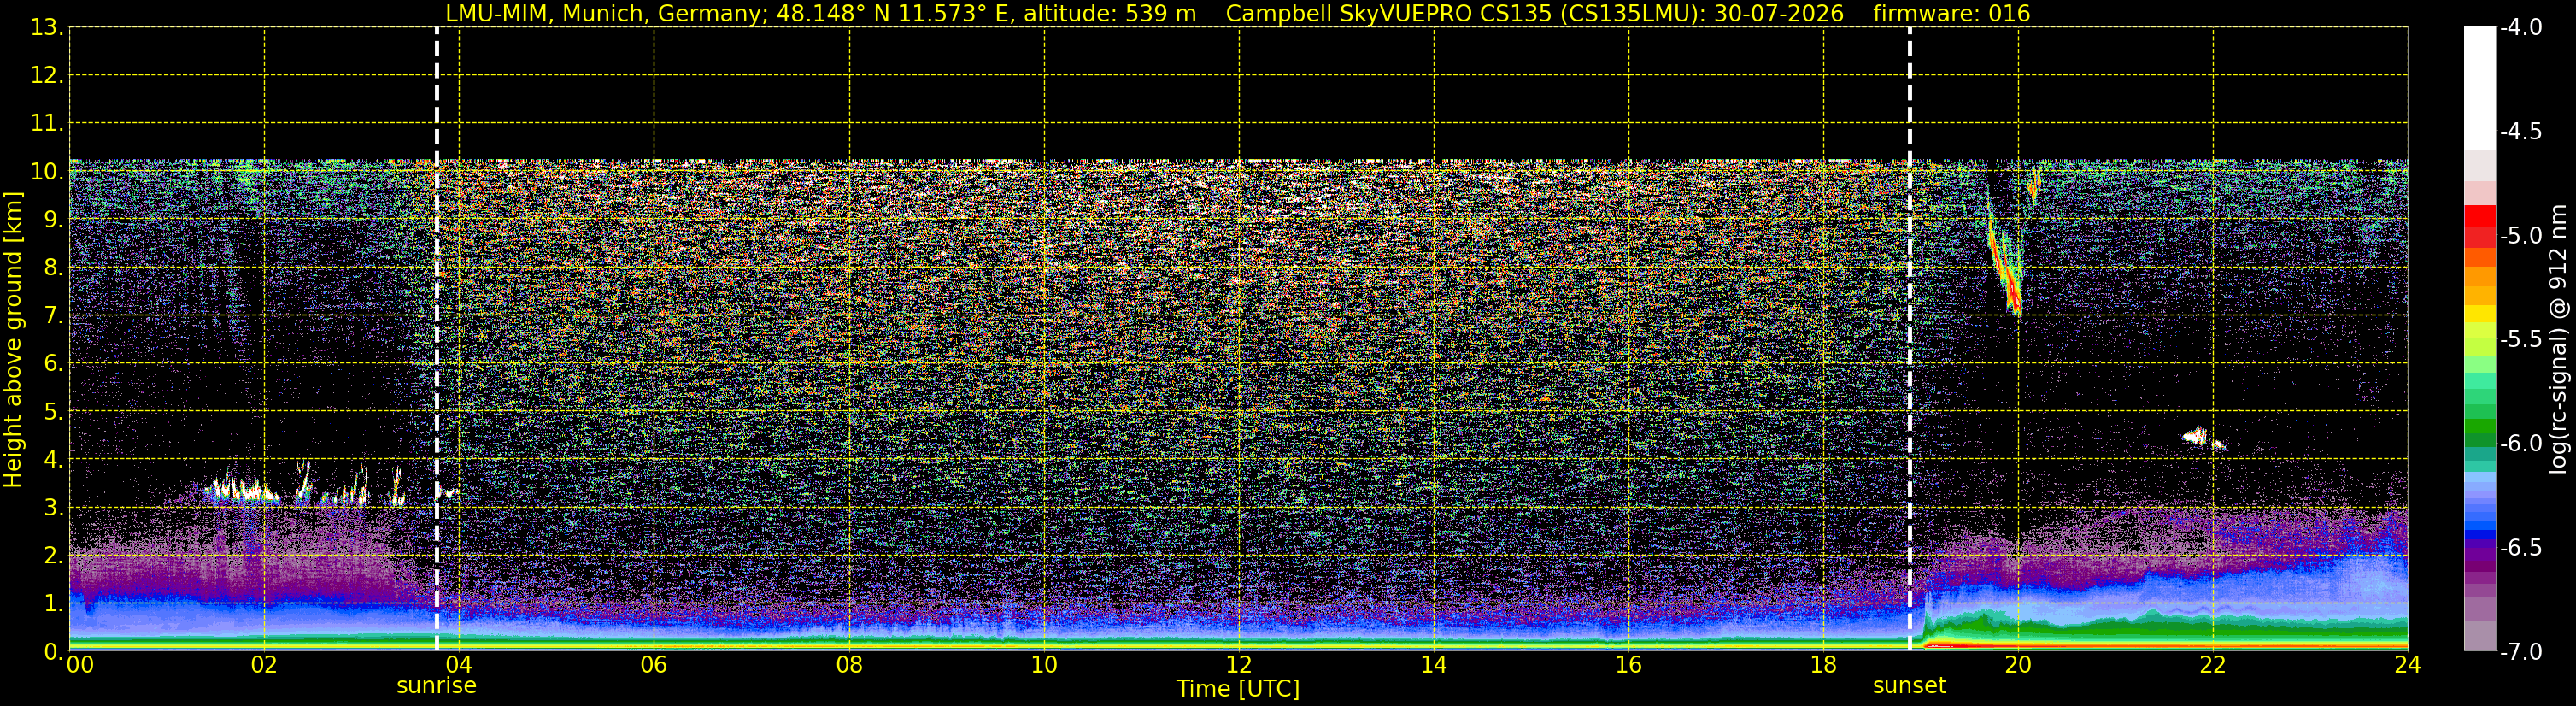Click the '7.' height axis tick label

tap(54, 316)
